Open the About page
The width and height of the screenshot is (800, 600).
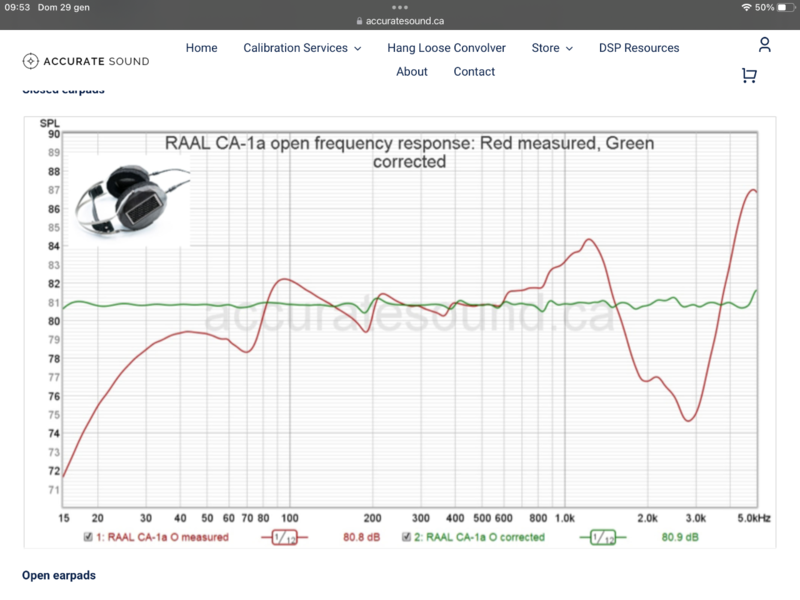(x=411, y=72)
